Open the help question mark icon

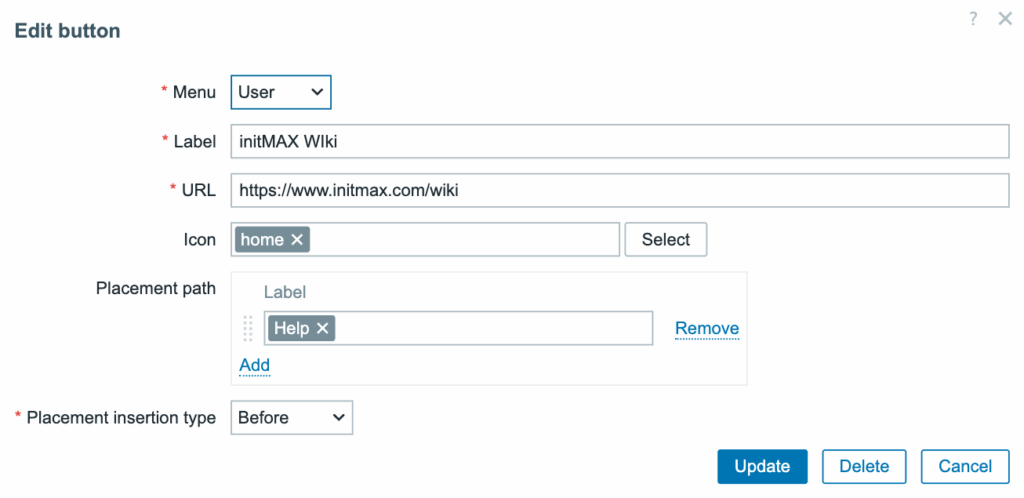(x=973, y=19)
